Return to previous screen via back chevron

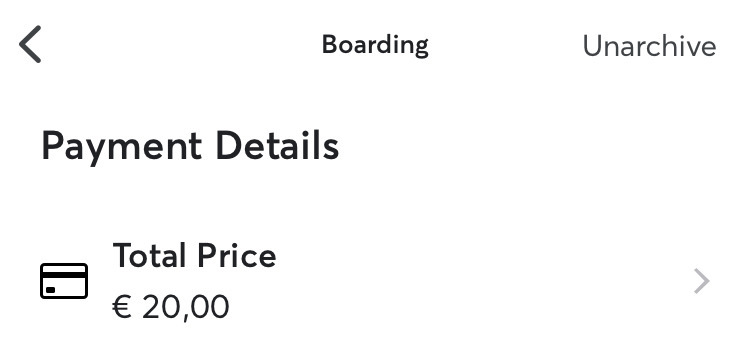[x=30, y=44]
